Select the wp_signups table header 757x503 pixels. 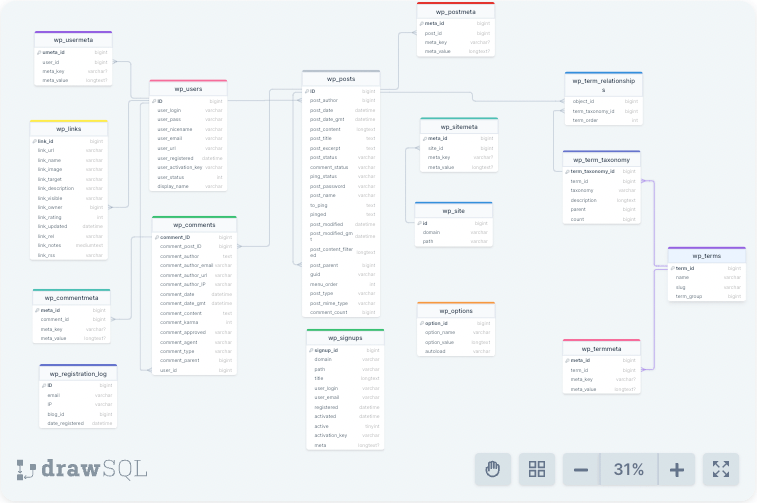[345, 338]
